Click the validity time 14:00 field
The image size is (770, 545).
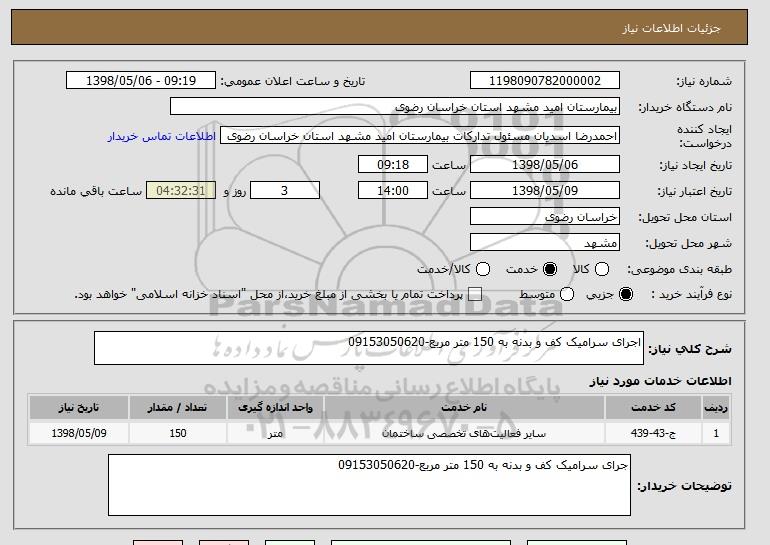pos(393,191)
